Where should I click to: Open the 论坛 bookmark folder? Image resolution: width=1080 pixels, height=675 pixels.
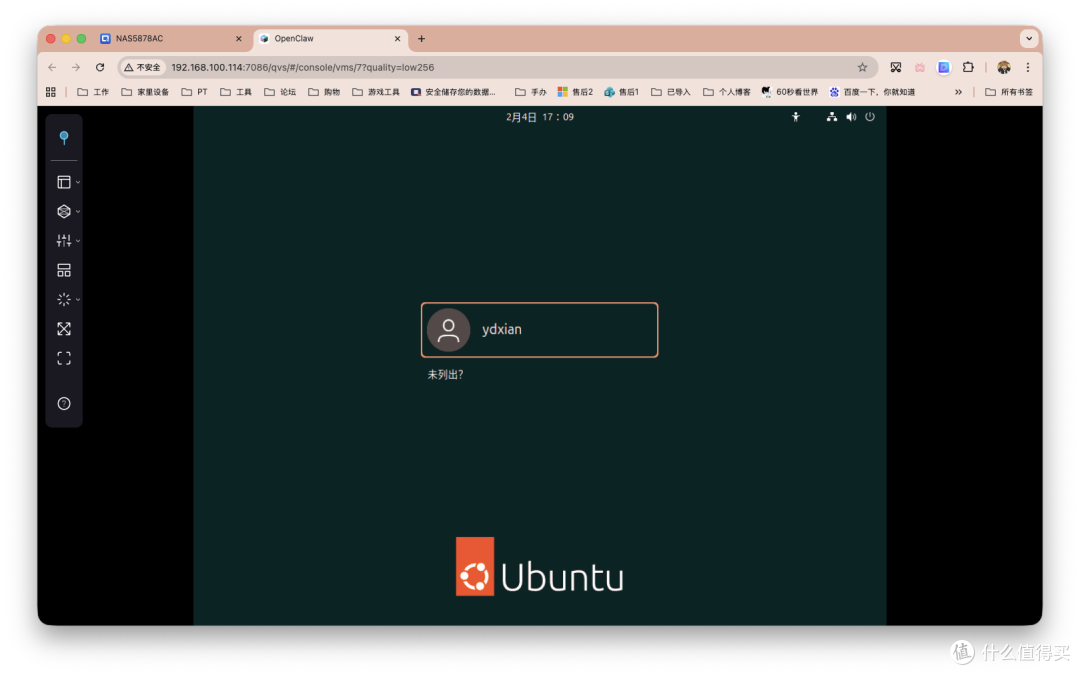(x=280, y=92)
